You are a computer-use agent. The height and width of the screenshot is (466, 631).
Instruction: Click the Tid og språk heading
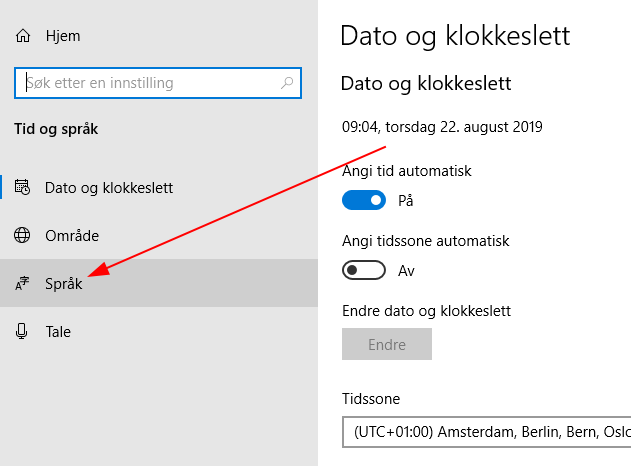click(56, 129)
